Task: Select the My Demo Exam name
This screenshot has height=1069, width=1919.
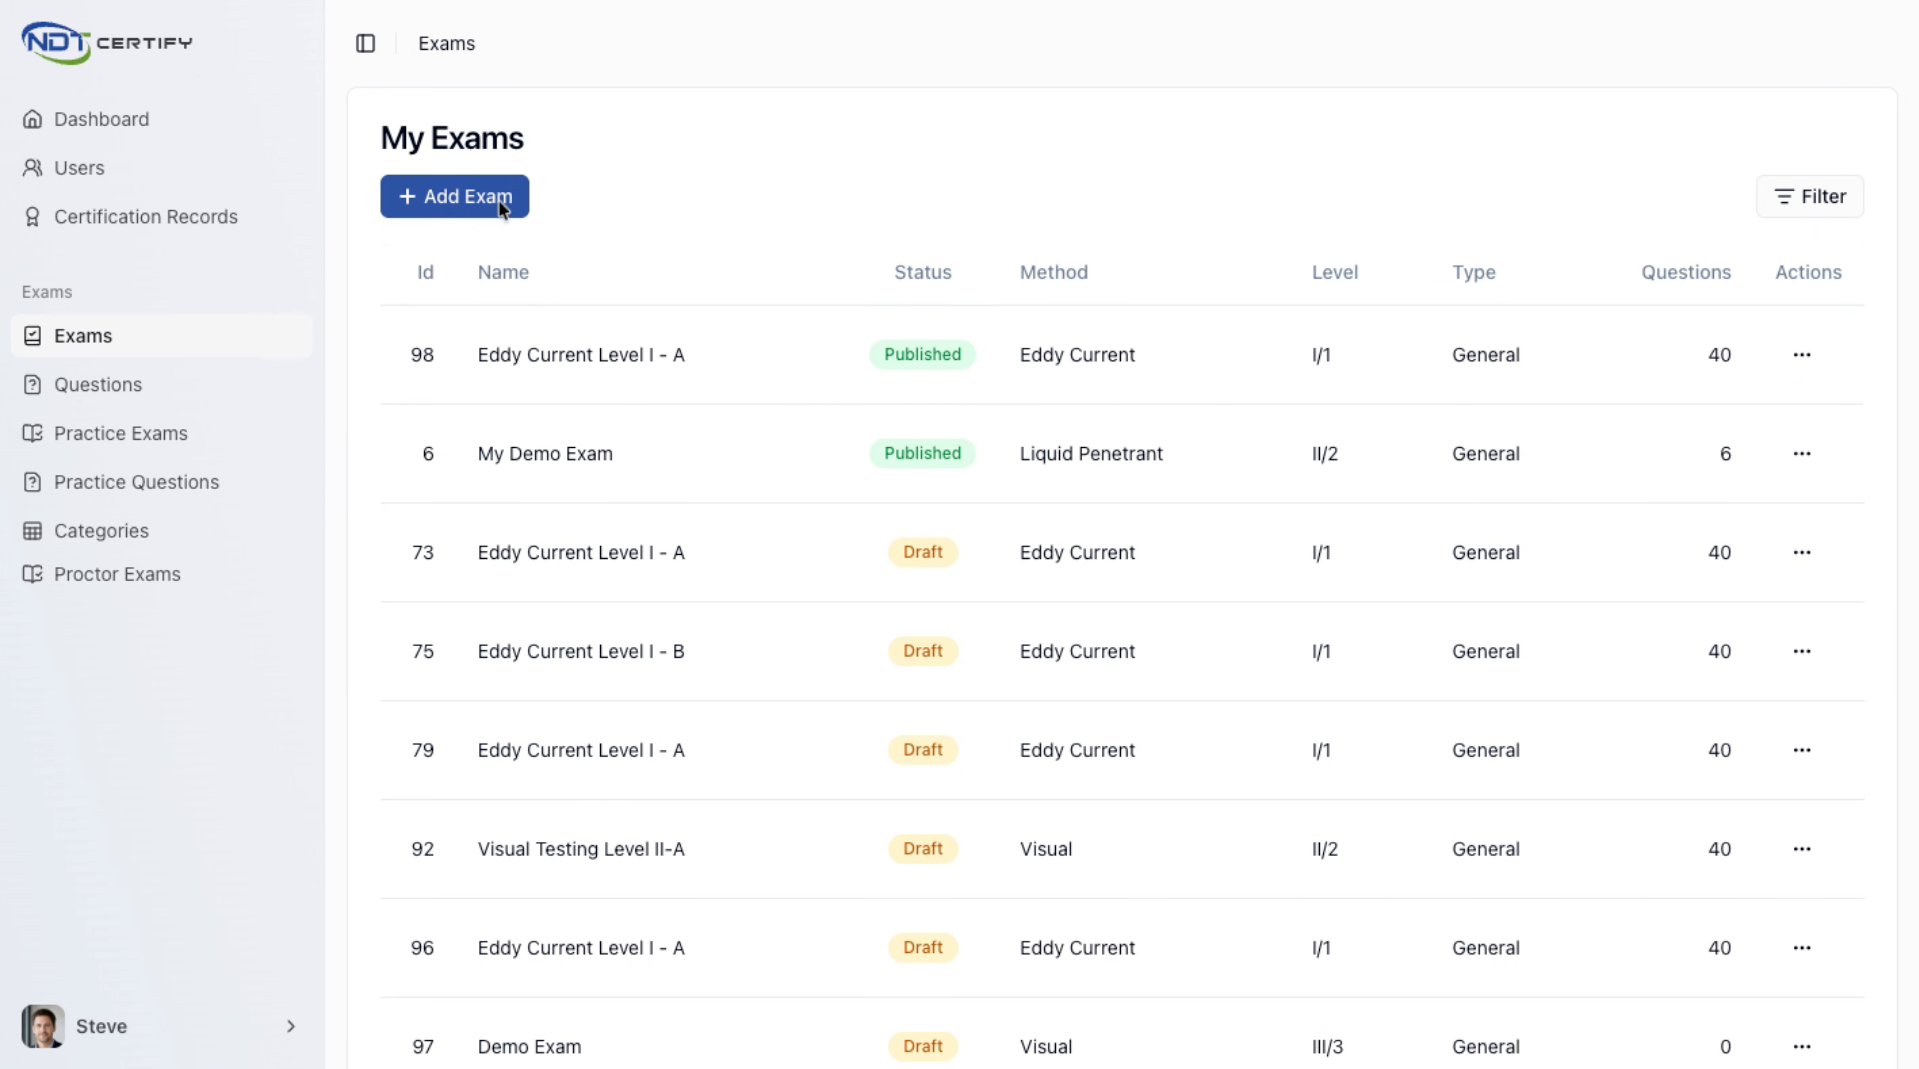Action: point(545,454)
